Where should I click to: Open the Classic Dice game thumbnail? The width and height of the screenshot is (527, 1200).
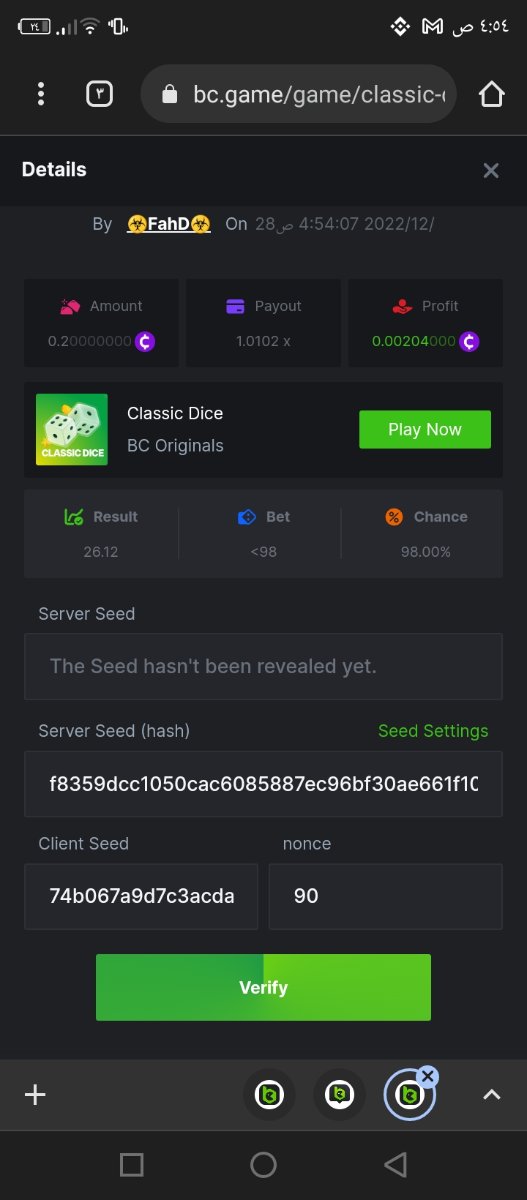72,429
